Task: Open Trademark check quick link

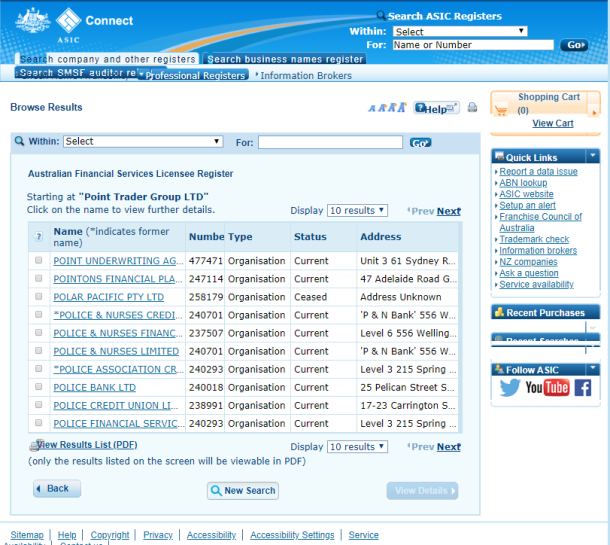Action: 534,239
